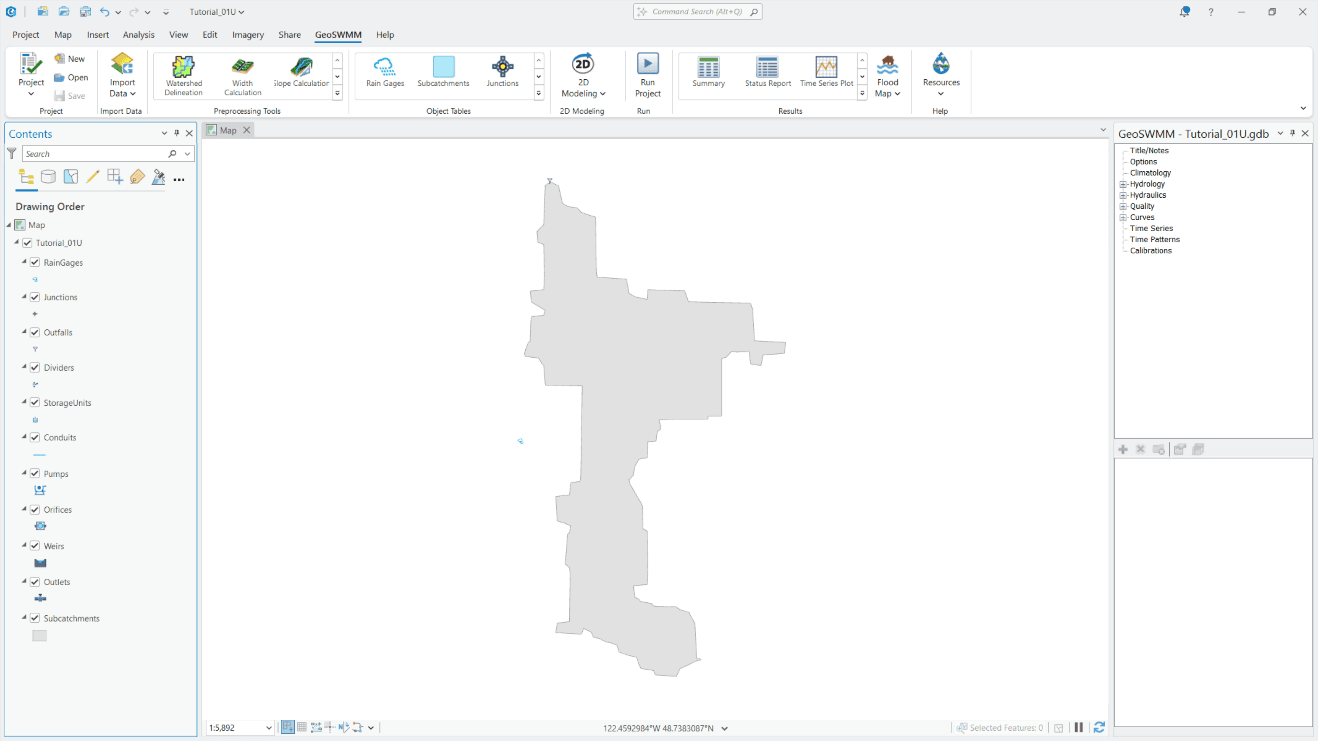
Task: Open the Width Calculation tool
Action: [x=241, y=75]
